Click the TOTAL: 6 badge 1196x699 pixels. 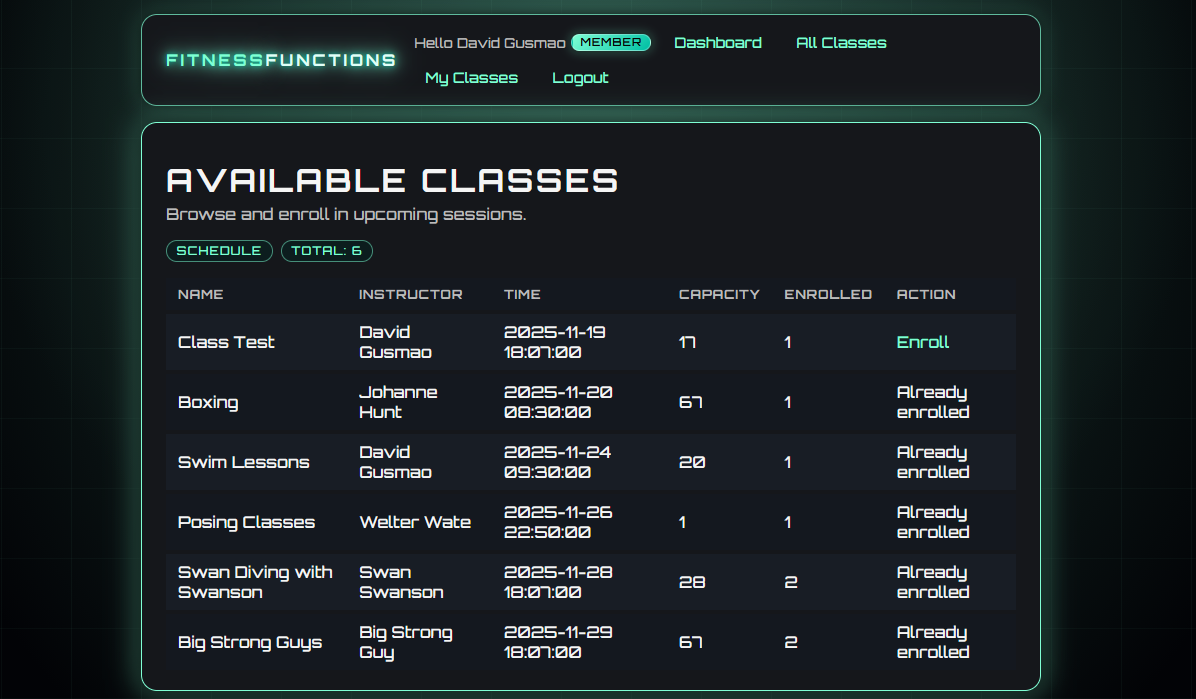[327, 251]
